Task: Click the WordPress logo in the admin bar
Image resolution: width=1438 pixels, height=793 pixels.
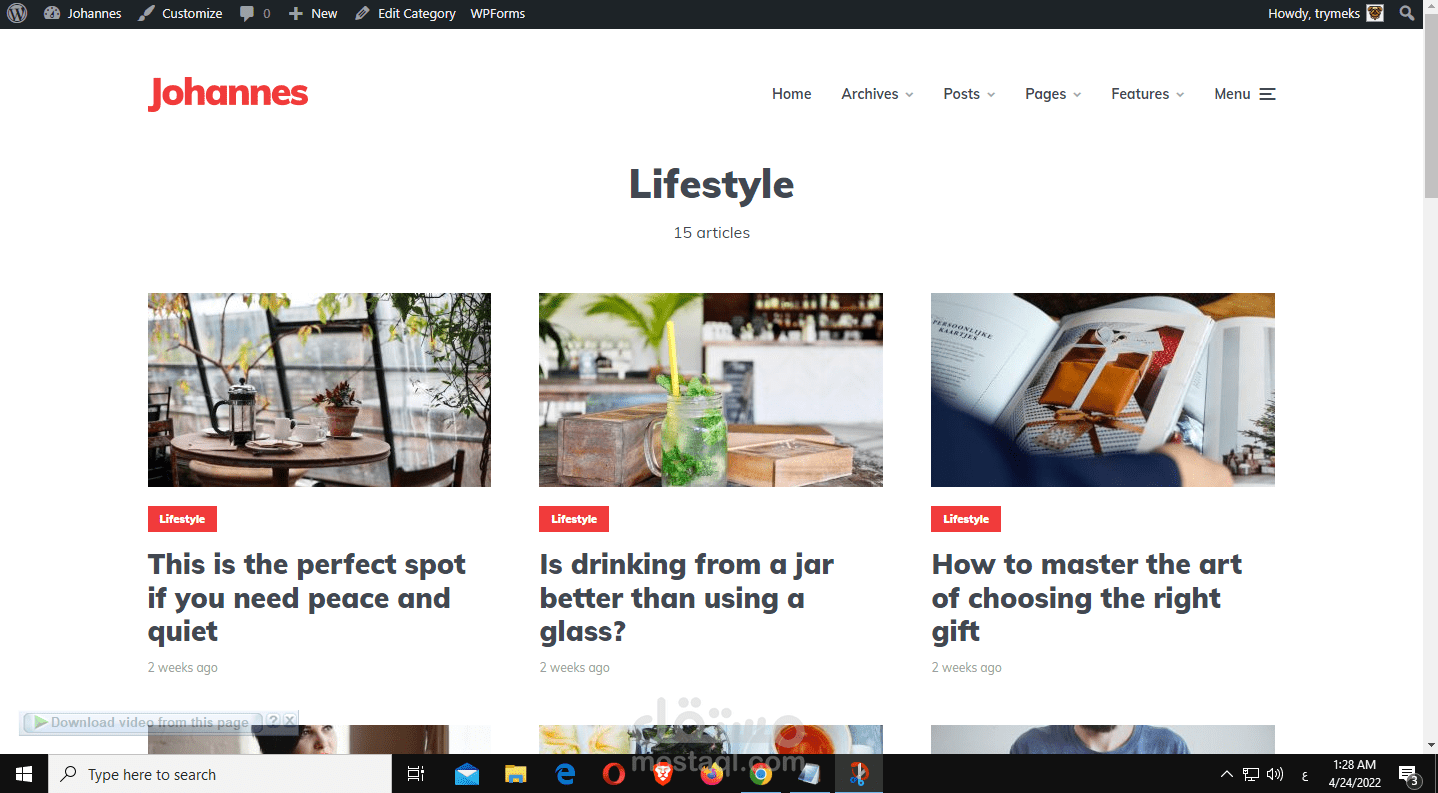Action: tap(16, 13)
